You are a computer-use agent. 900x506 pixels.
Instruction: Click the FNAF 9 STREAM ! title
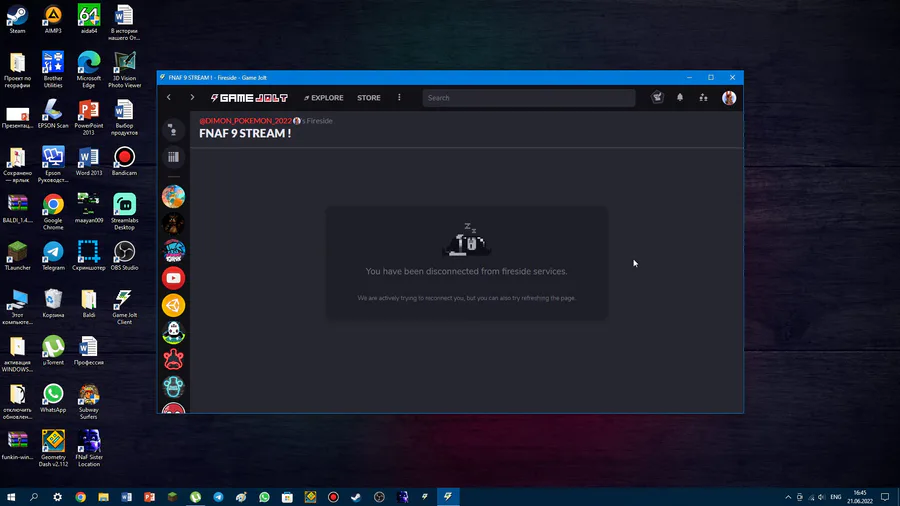coord(245,134)
